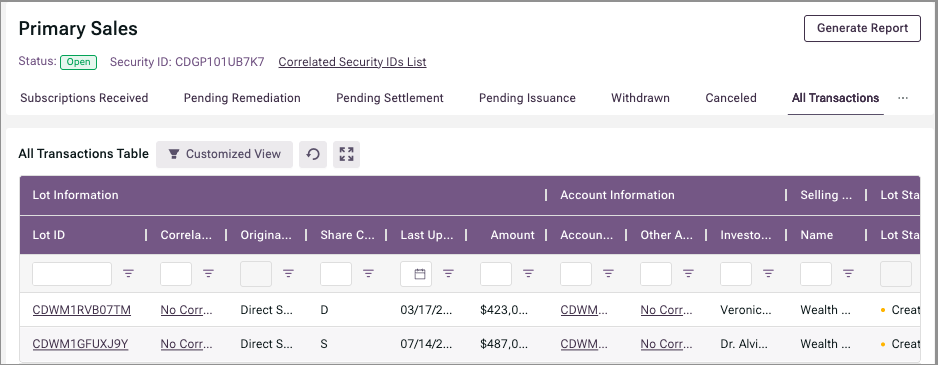Open lot CDWM1RVB07TM details

click(x=82, y=310)
